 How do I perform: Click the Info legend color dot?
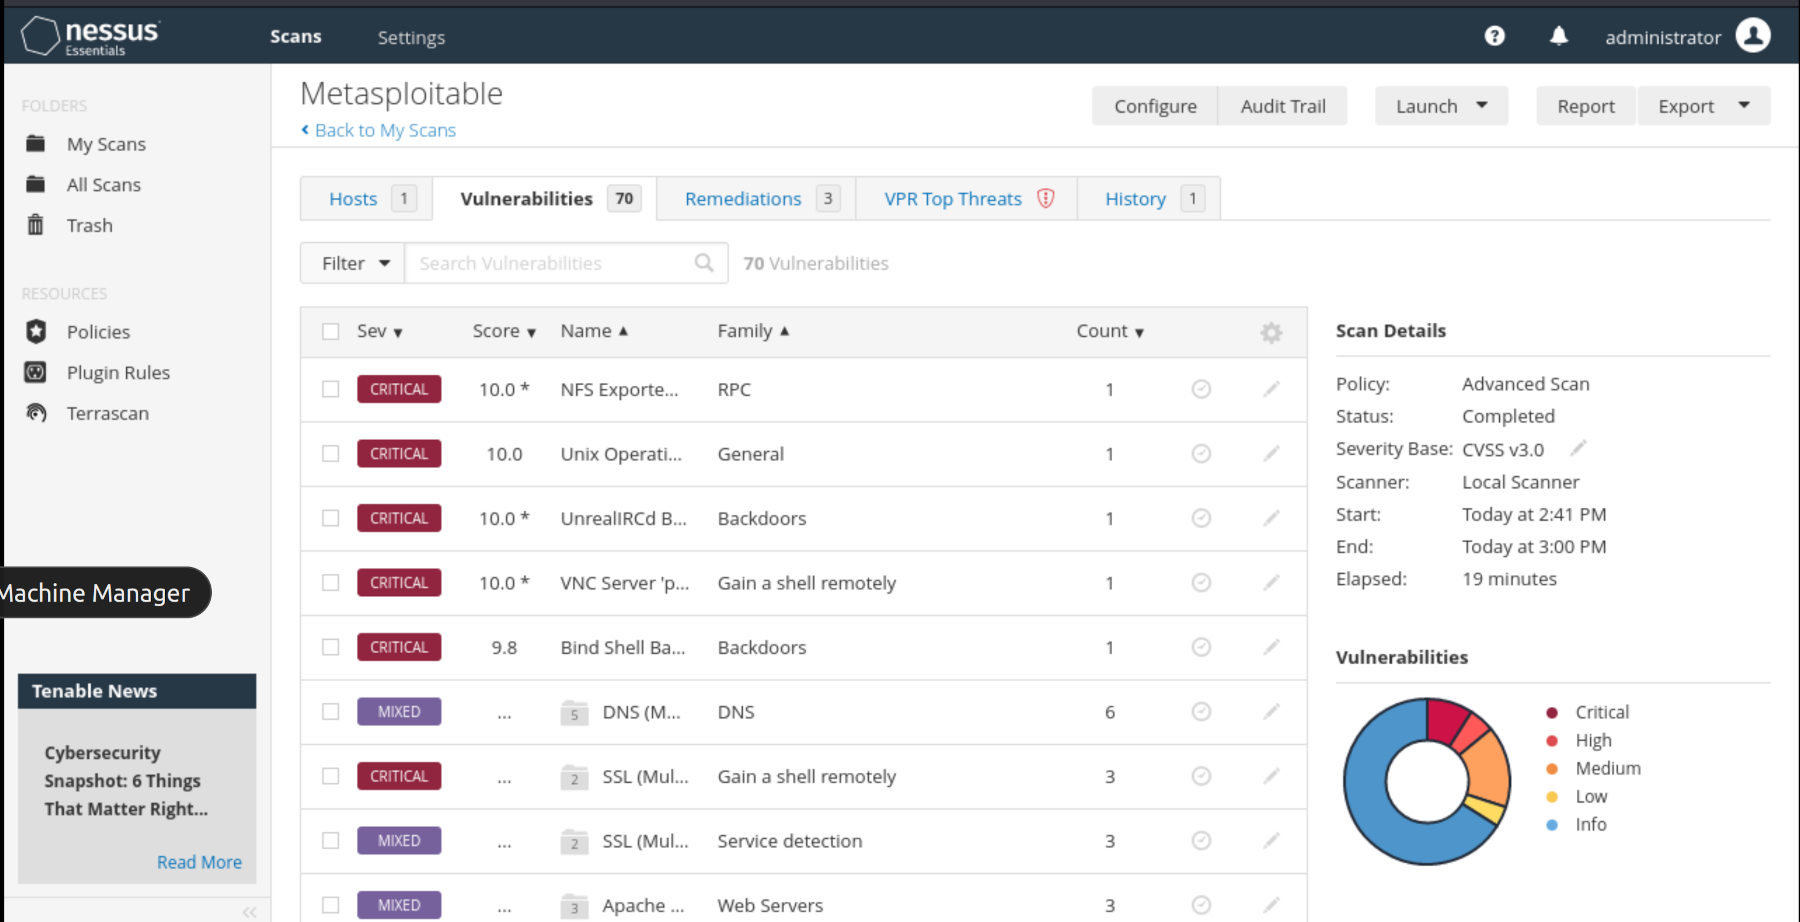(x=1552, y=825)
